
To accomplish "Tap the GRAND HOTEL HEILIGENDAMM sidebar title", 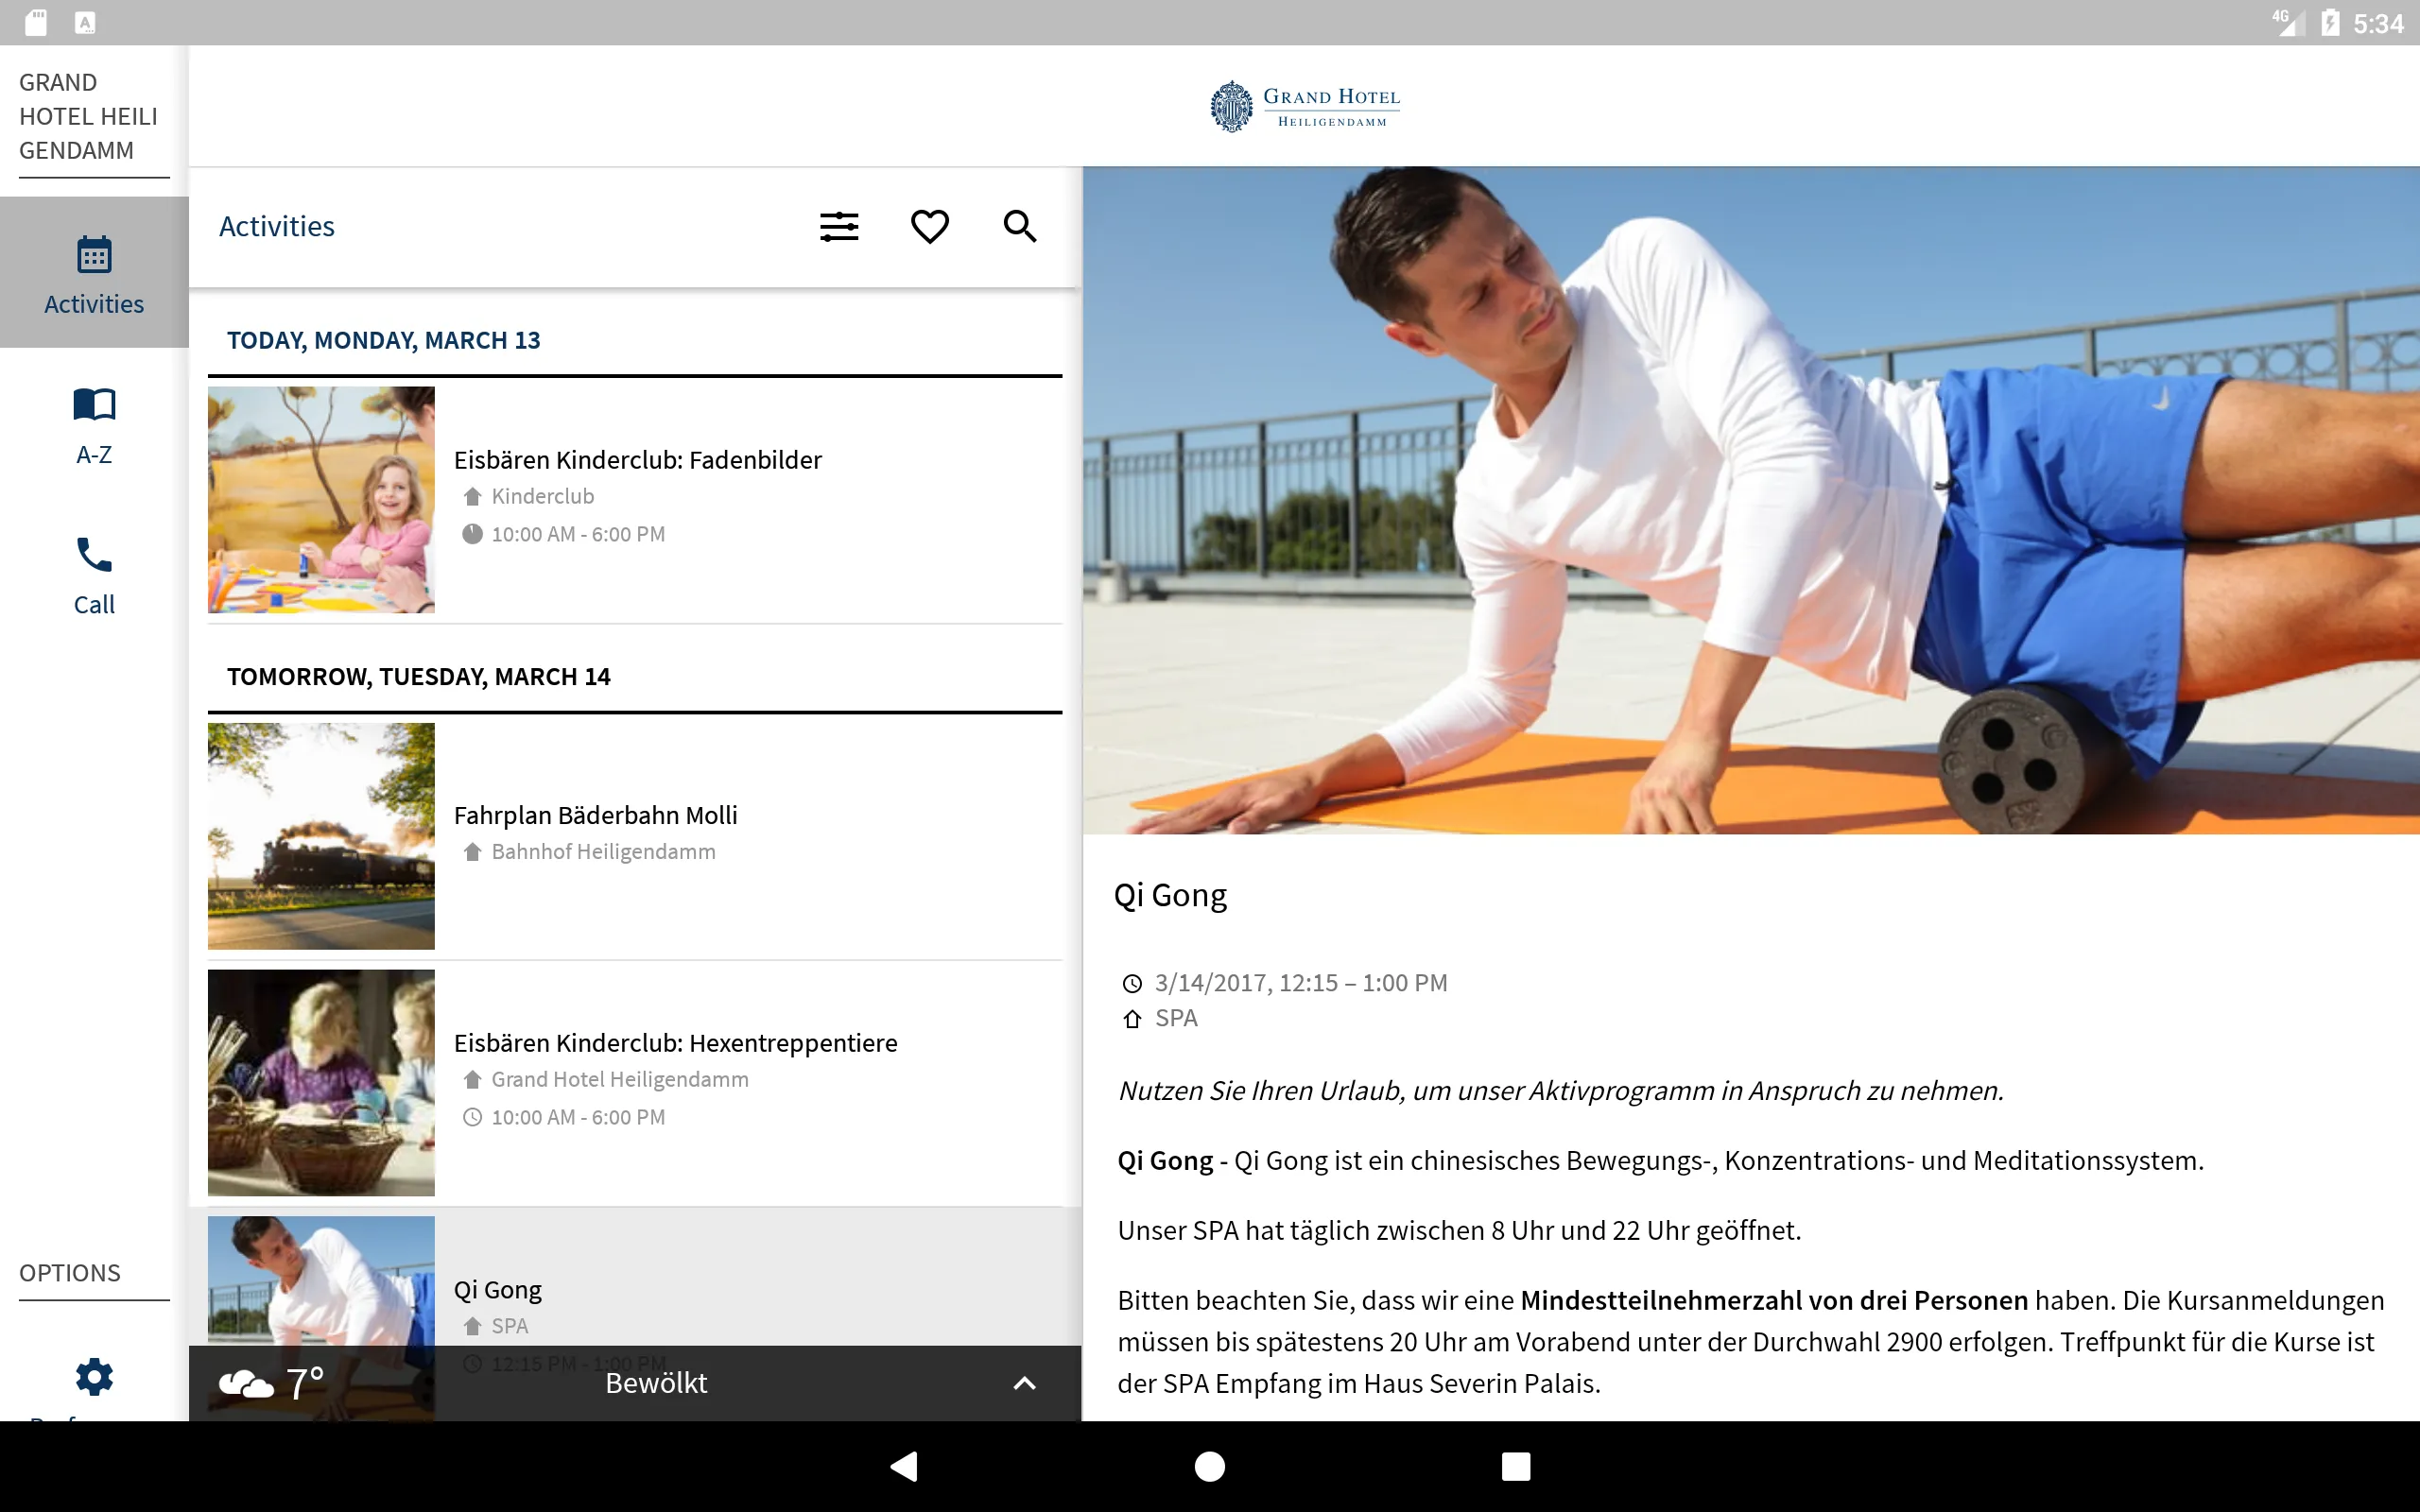I will coord(89,116).
